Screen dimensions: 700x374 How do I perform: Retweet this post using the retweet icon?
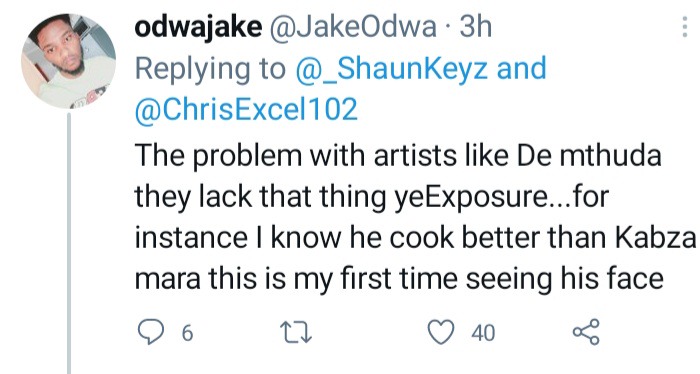296,333
